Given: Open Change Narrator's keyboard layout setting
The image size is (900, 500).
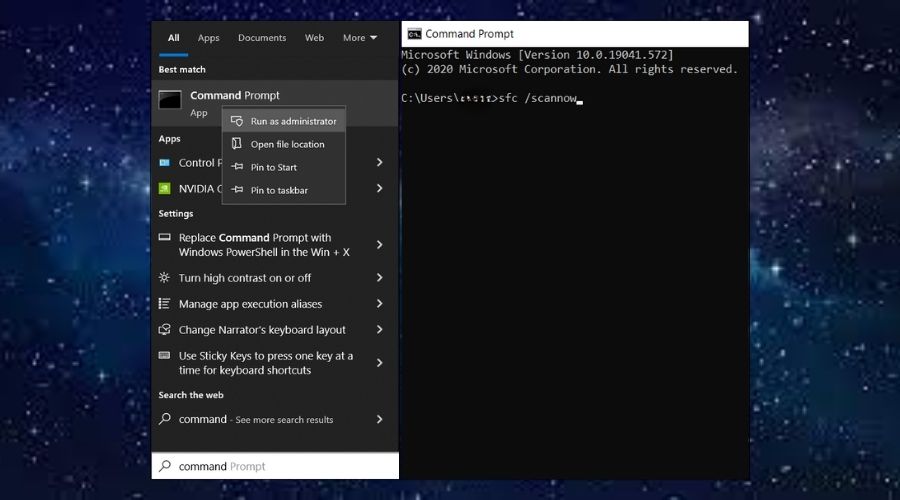Looking at the screenshot, I should pyautogui.click(x=262, y=330).
